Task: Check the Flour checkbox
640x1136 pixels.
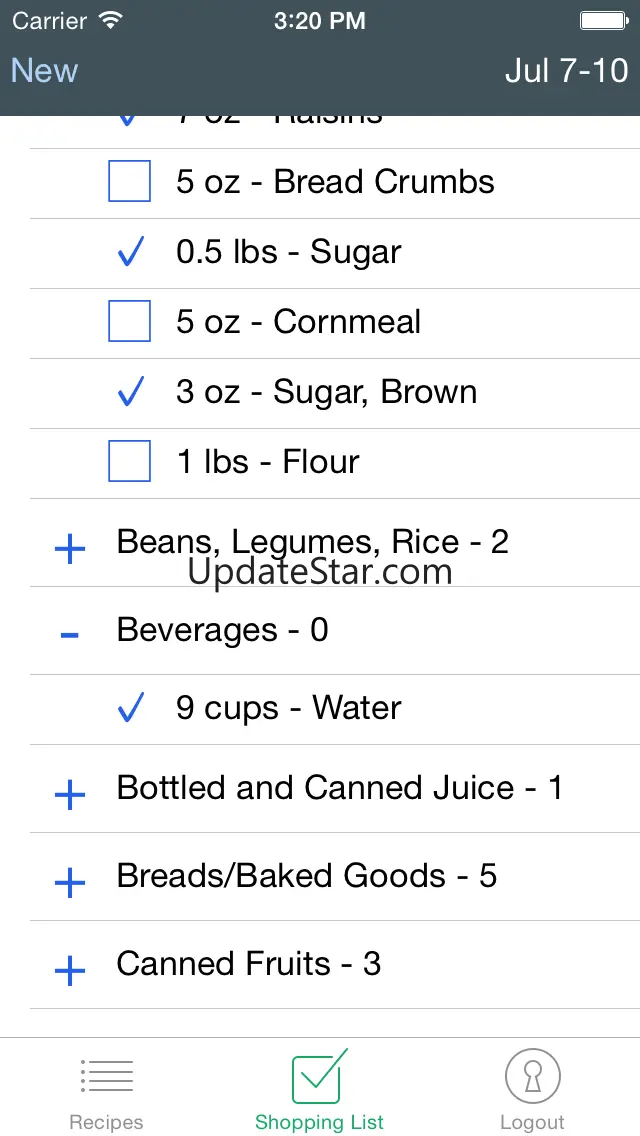Action: [130, 462]
